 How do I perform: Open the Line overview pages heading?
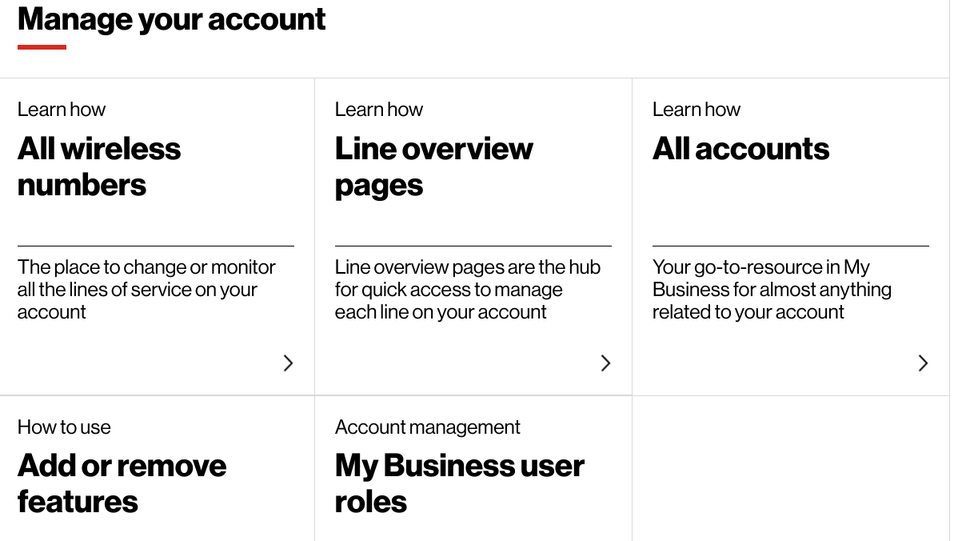pyautogui.click(x=433, y=167)
